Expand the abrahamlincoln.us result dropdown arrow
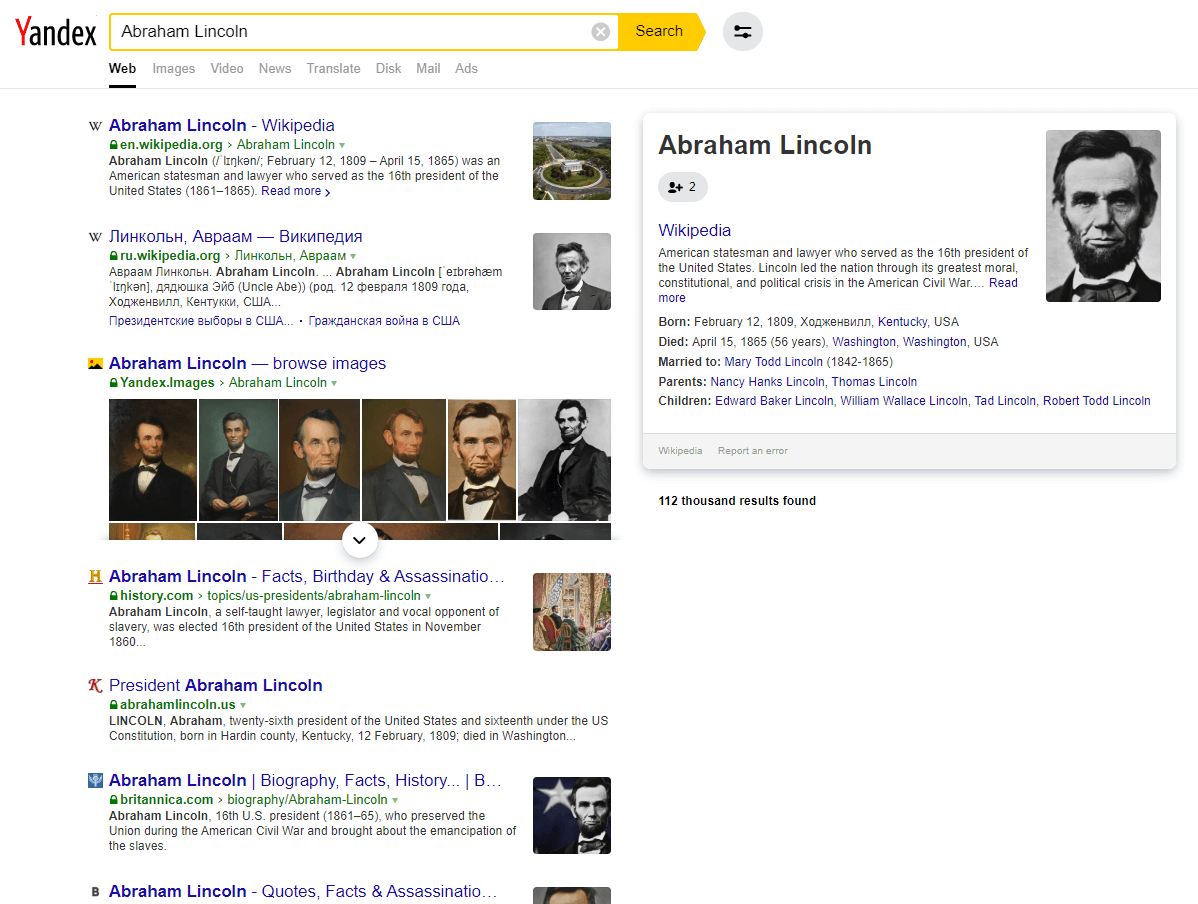 click(x=243, y=705)
